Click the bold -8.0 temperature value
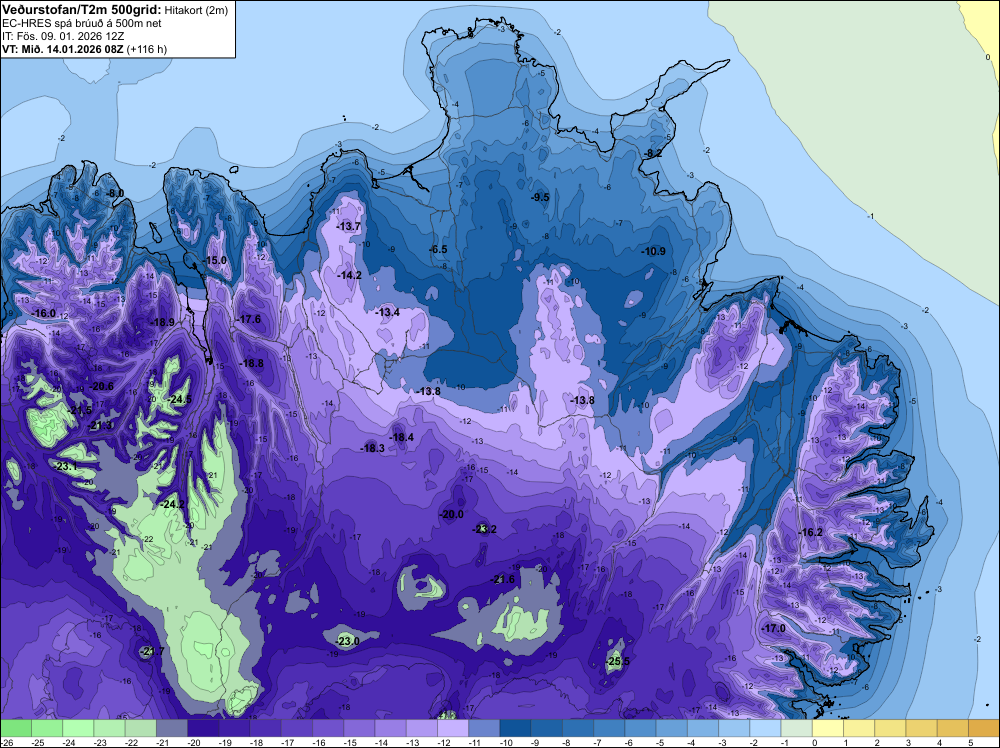This screenshot has width=1000, height=748. pyautogui.click(x=115, y=193)
